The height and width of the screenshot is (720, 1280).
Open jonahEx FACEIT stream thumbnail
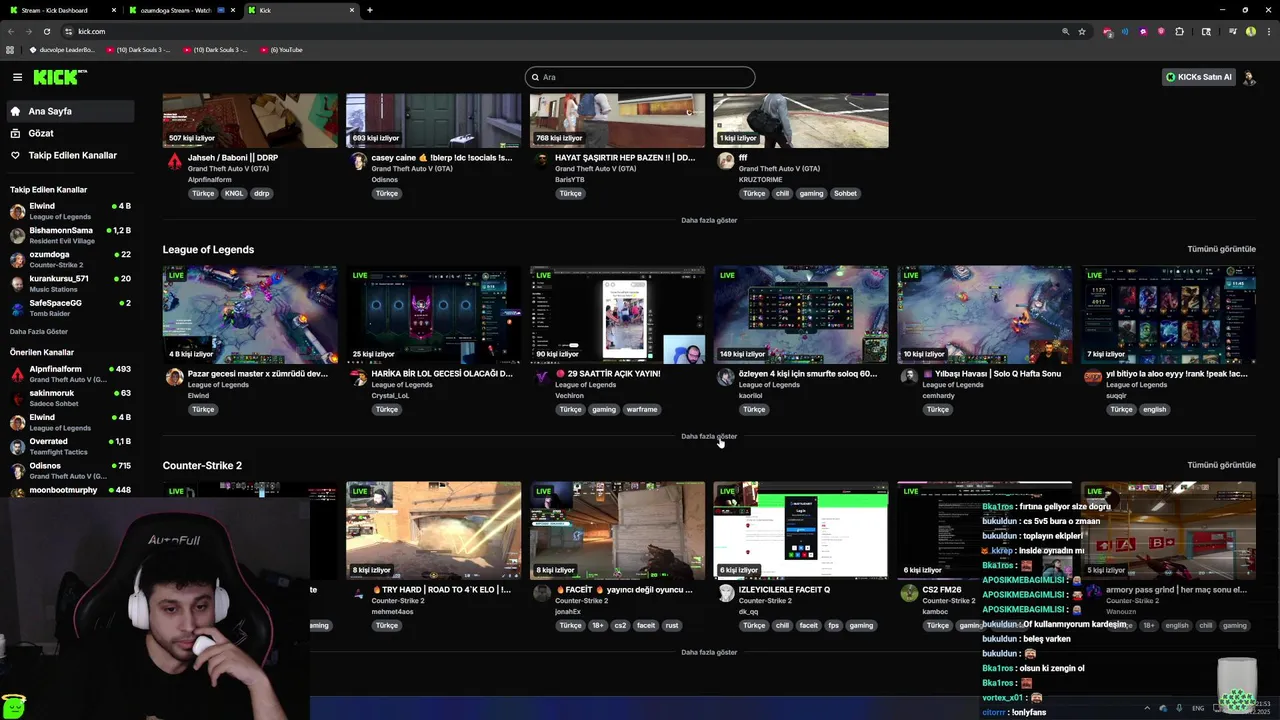click(x=617, y=530)
